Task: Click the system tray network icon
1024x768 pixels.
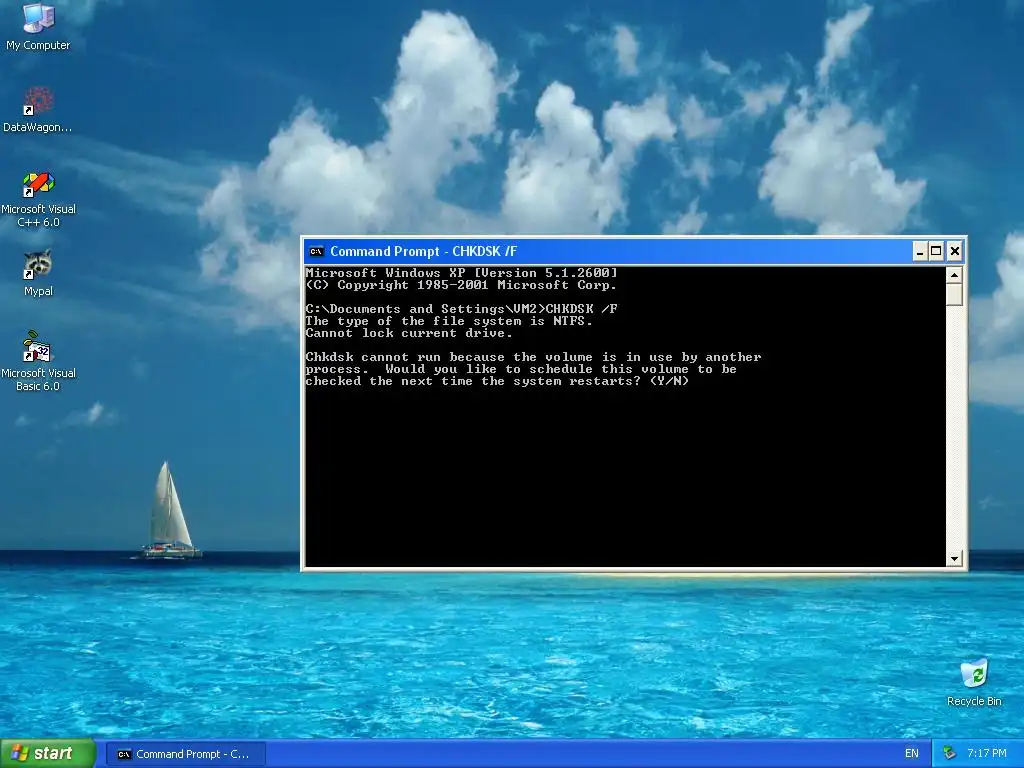Action: click(x=950, y=754)
